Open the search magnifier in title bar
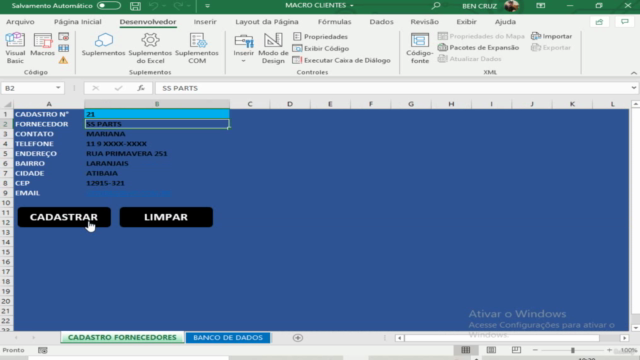This screenshot has width=640, height=360. pos(436,6)
